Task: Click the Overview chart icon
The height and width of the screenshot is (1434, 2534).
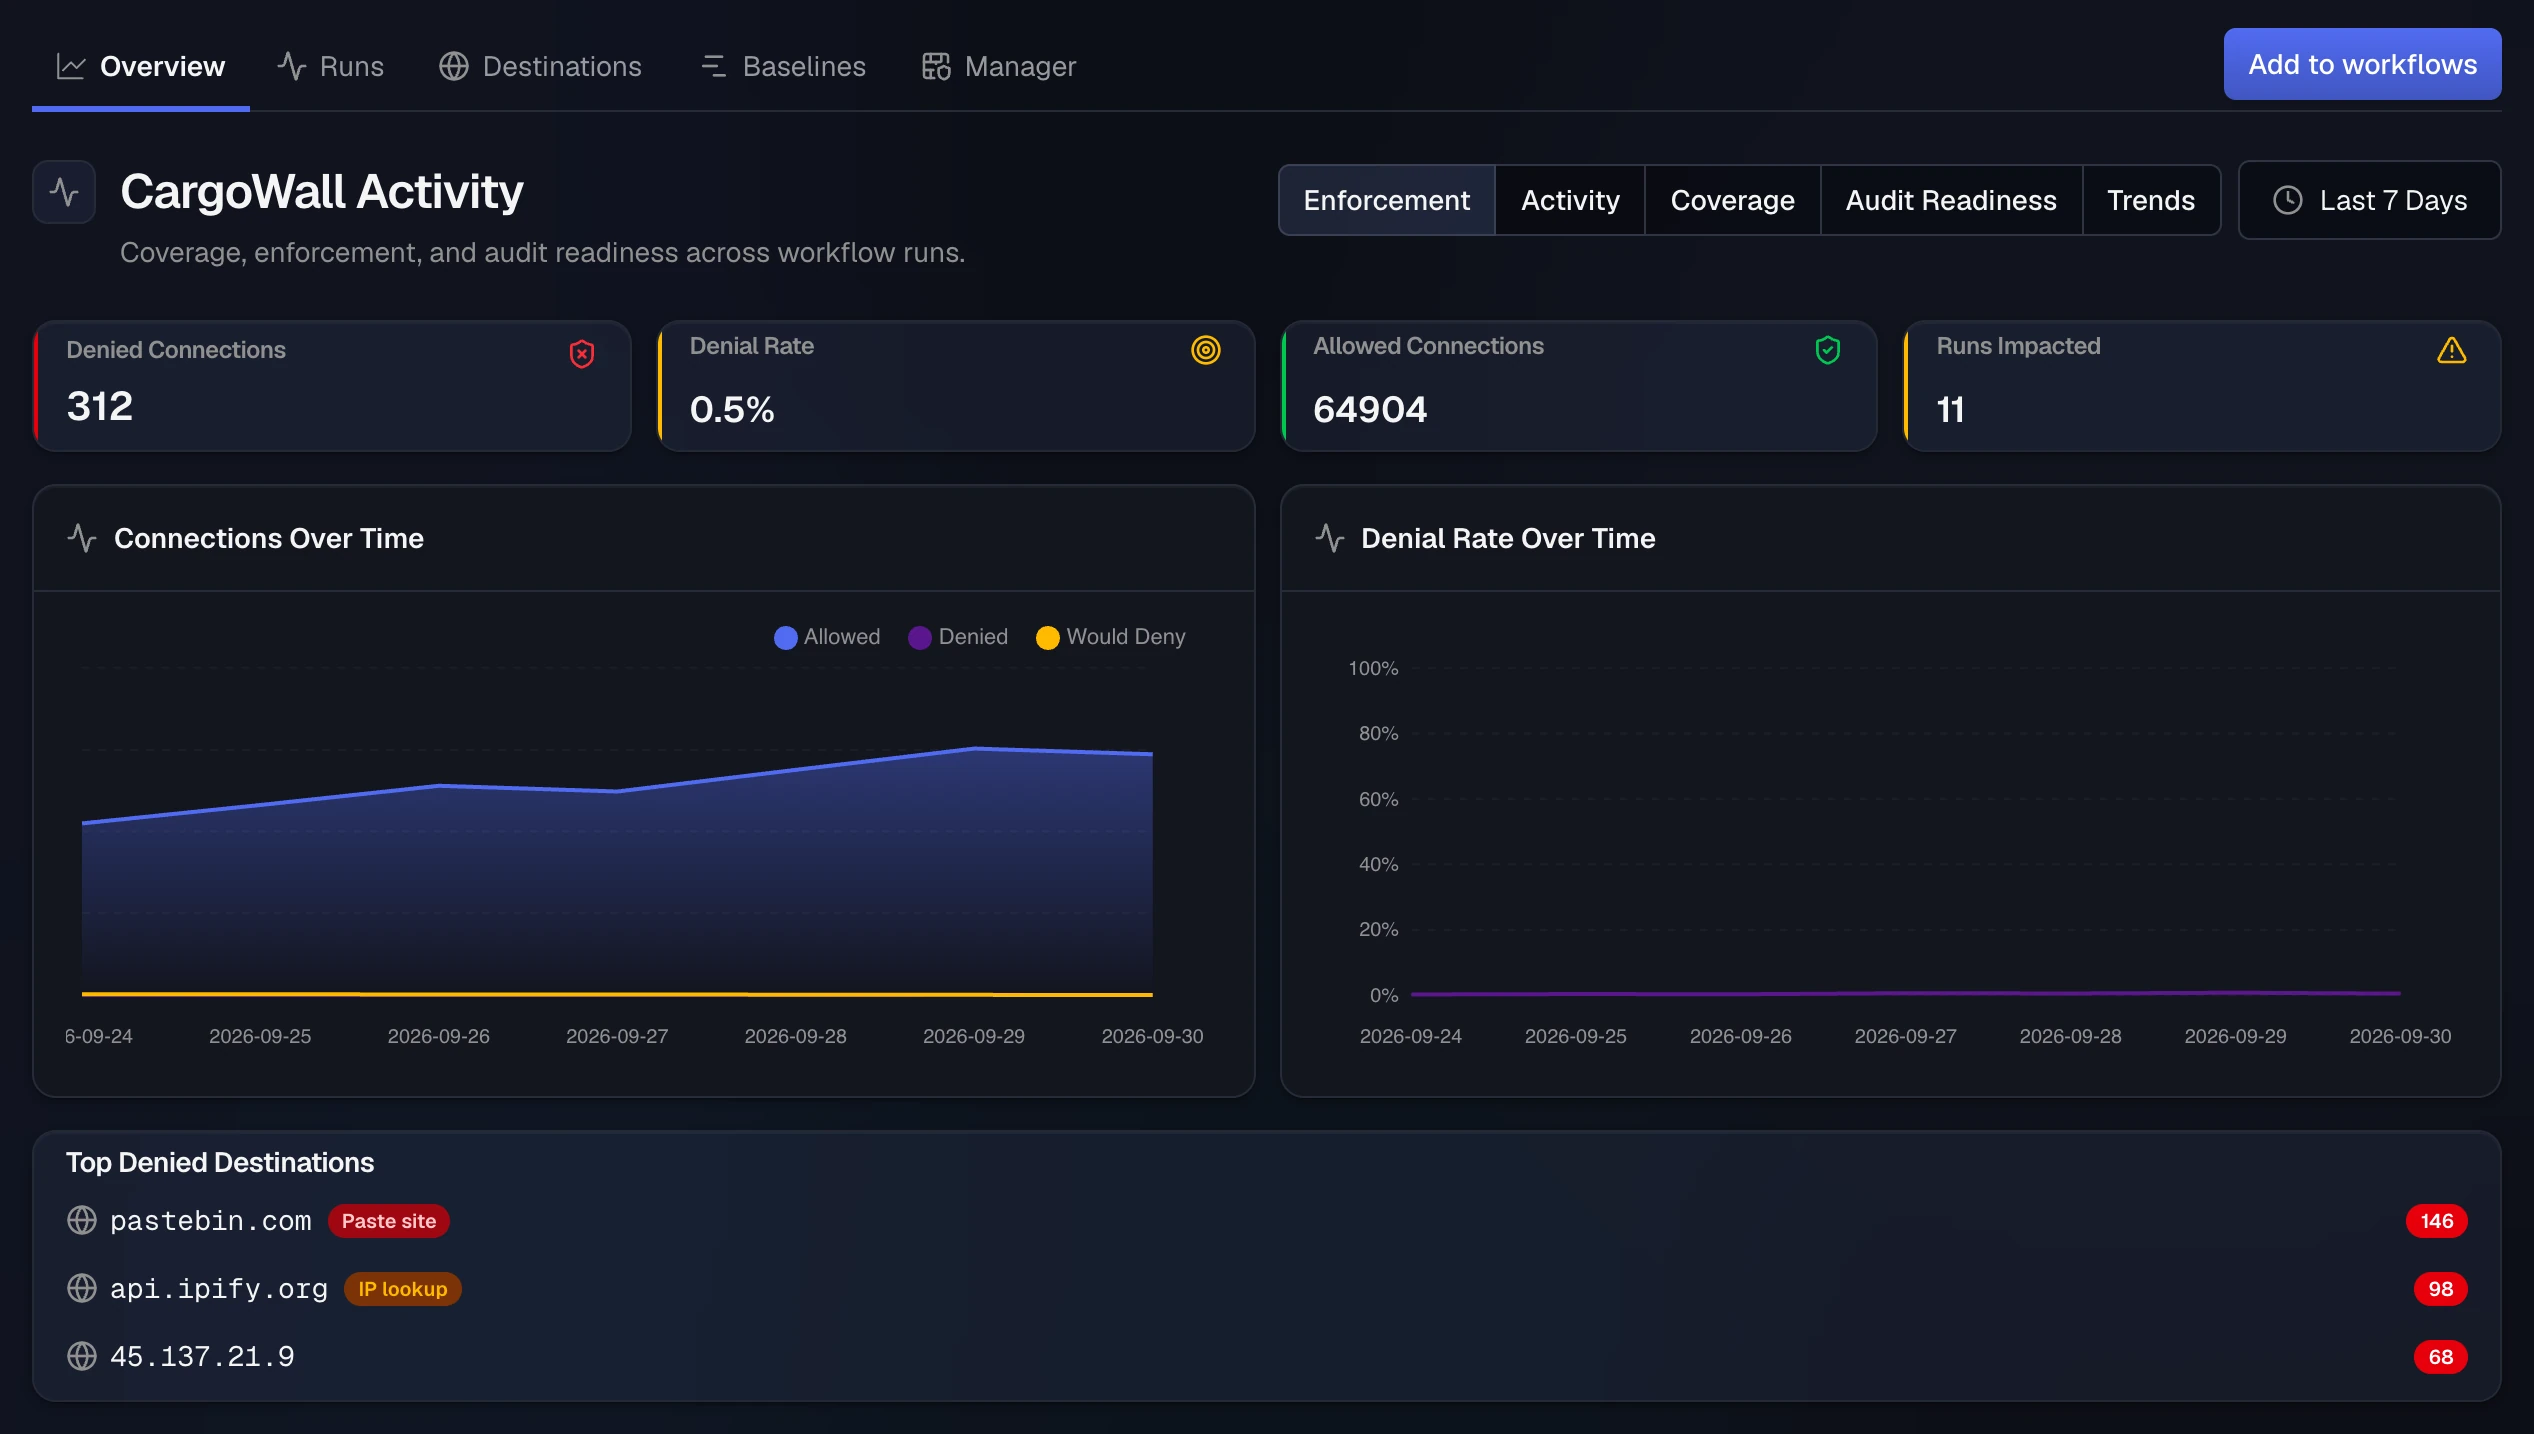Action: (71, 66)
